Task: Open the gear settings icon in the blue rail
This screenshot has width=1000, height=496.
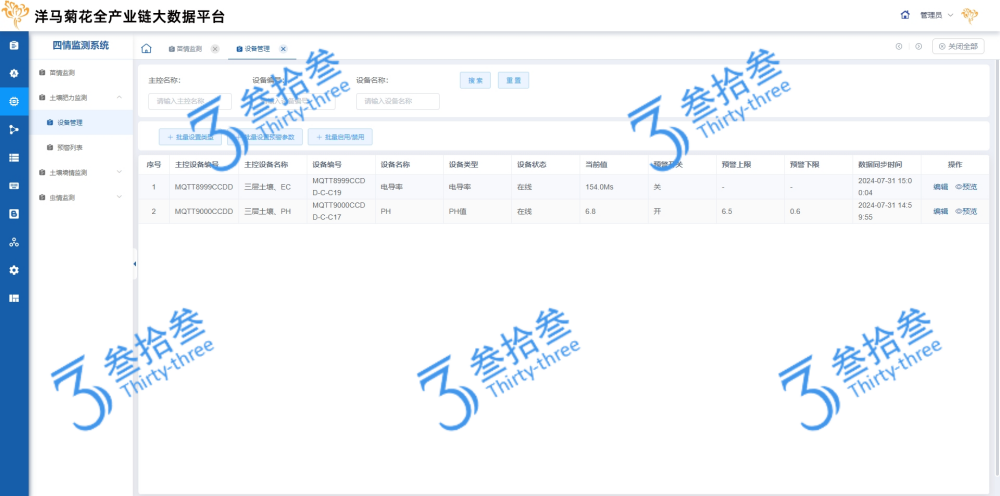Action: 14,270
